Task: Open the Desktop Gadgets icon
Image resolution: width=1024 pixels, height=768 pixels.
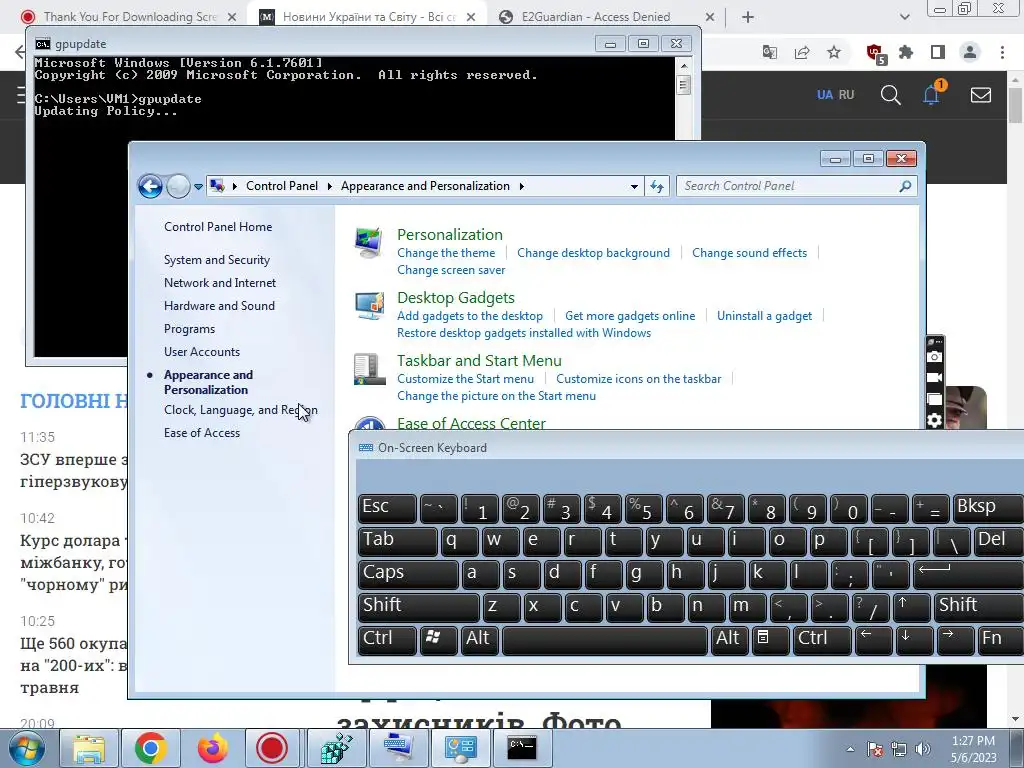Action: point(369,306)
